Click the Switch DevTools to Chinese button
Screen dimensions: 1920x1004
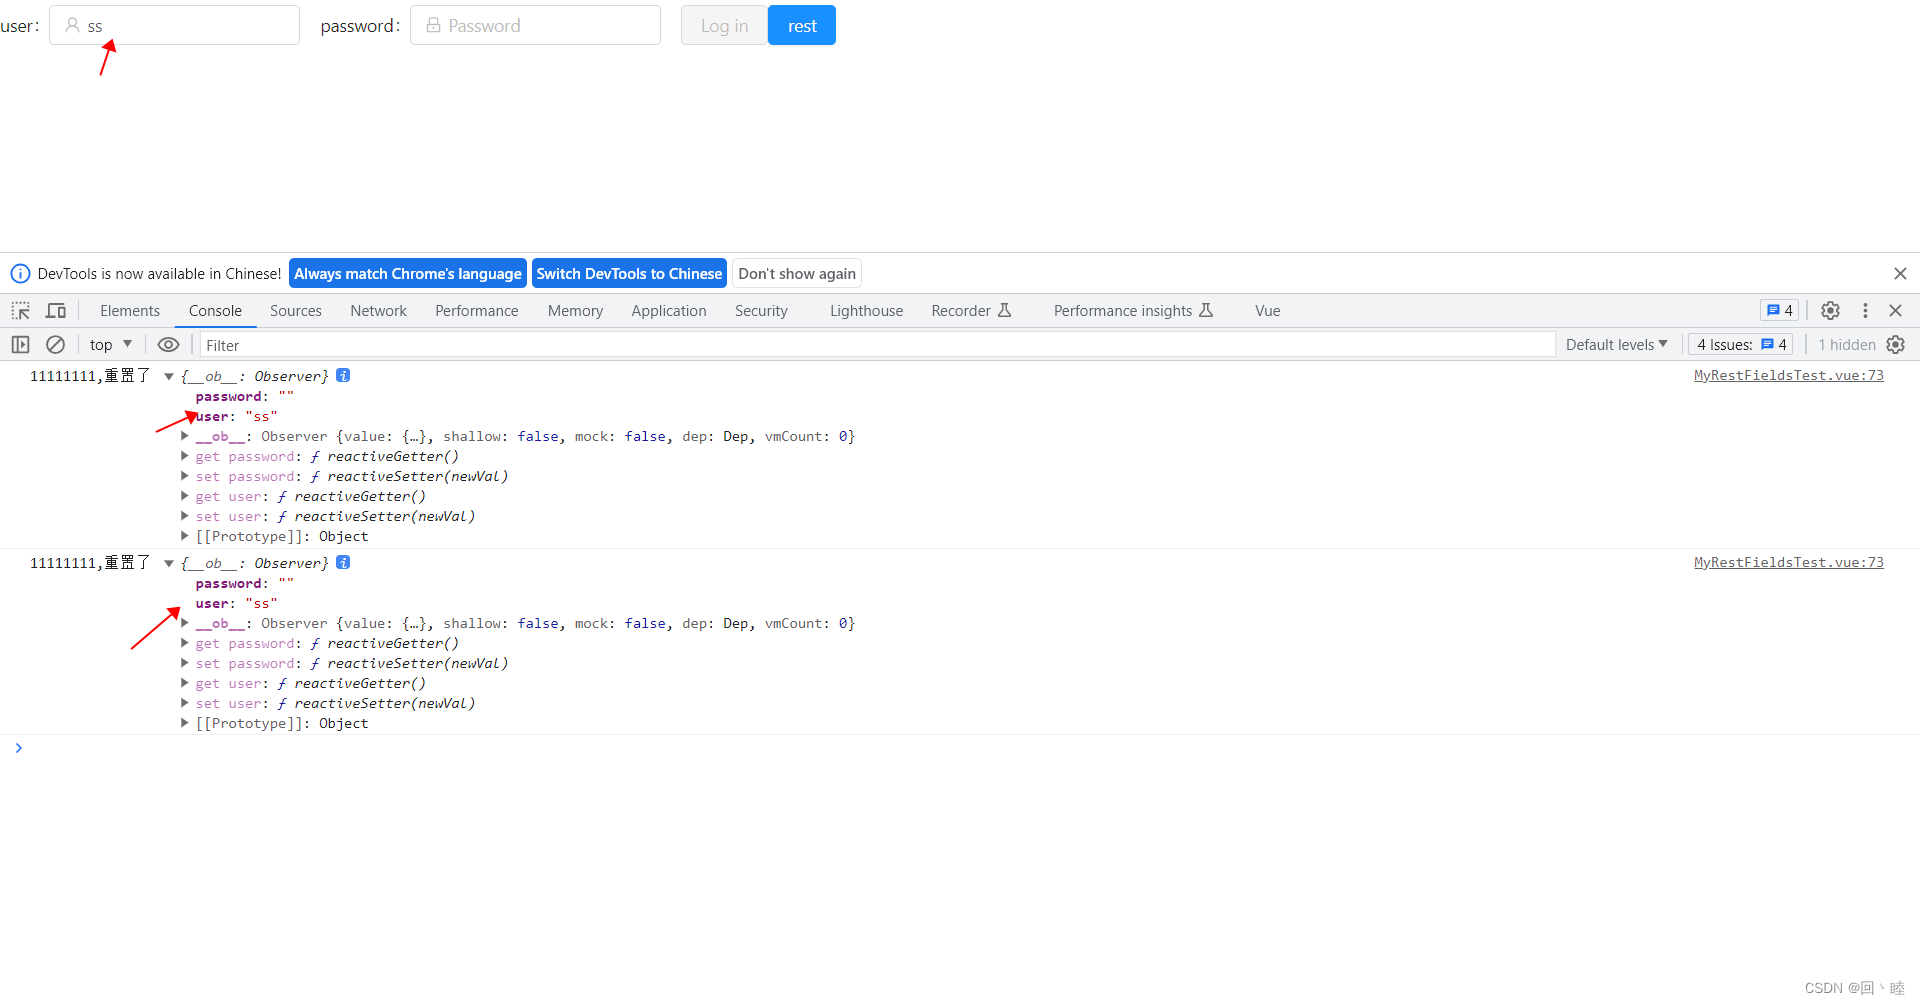click(x=629, y=273)
